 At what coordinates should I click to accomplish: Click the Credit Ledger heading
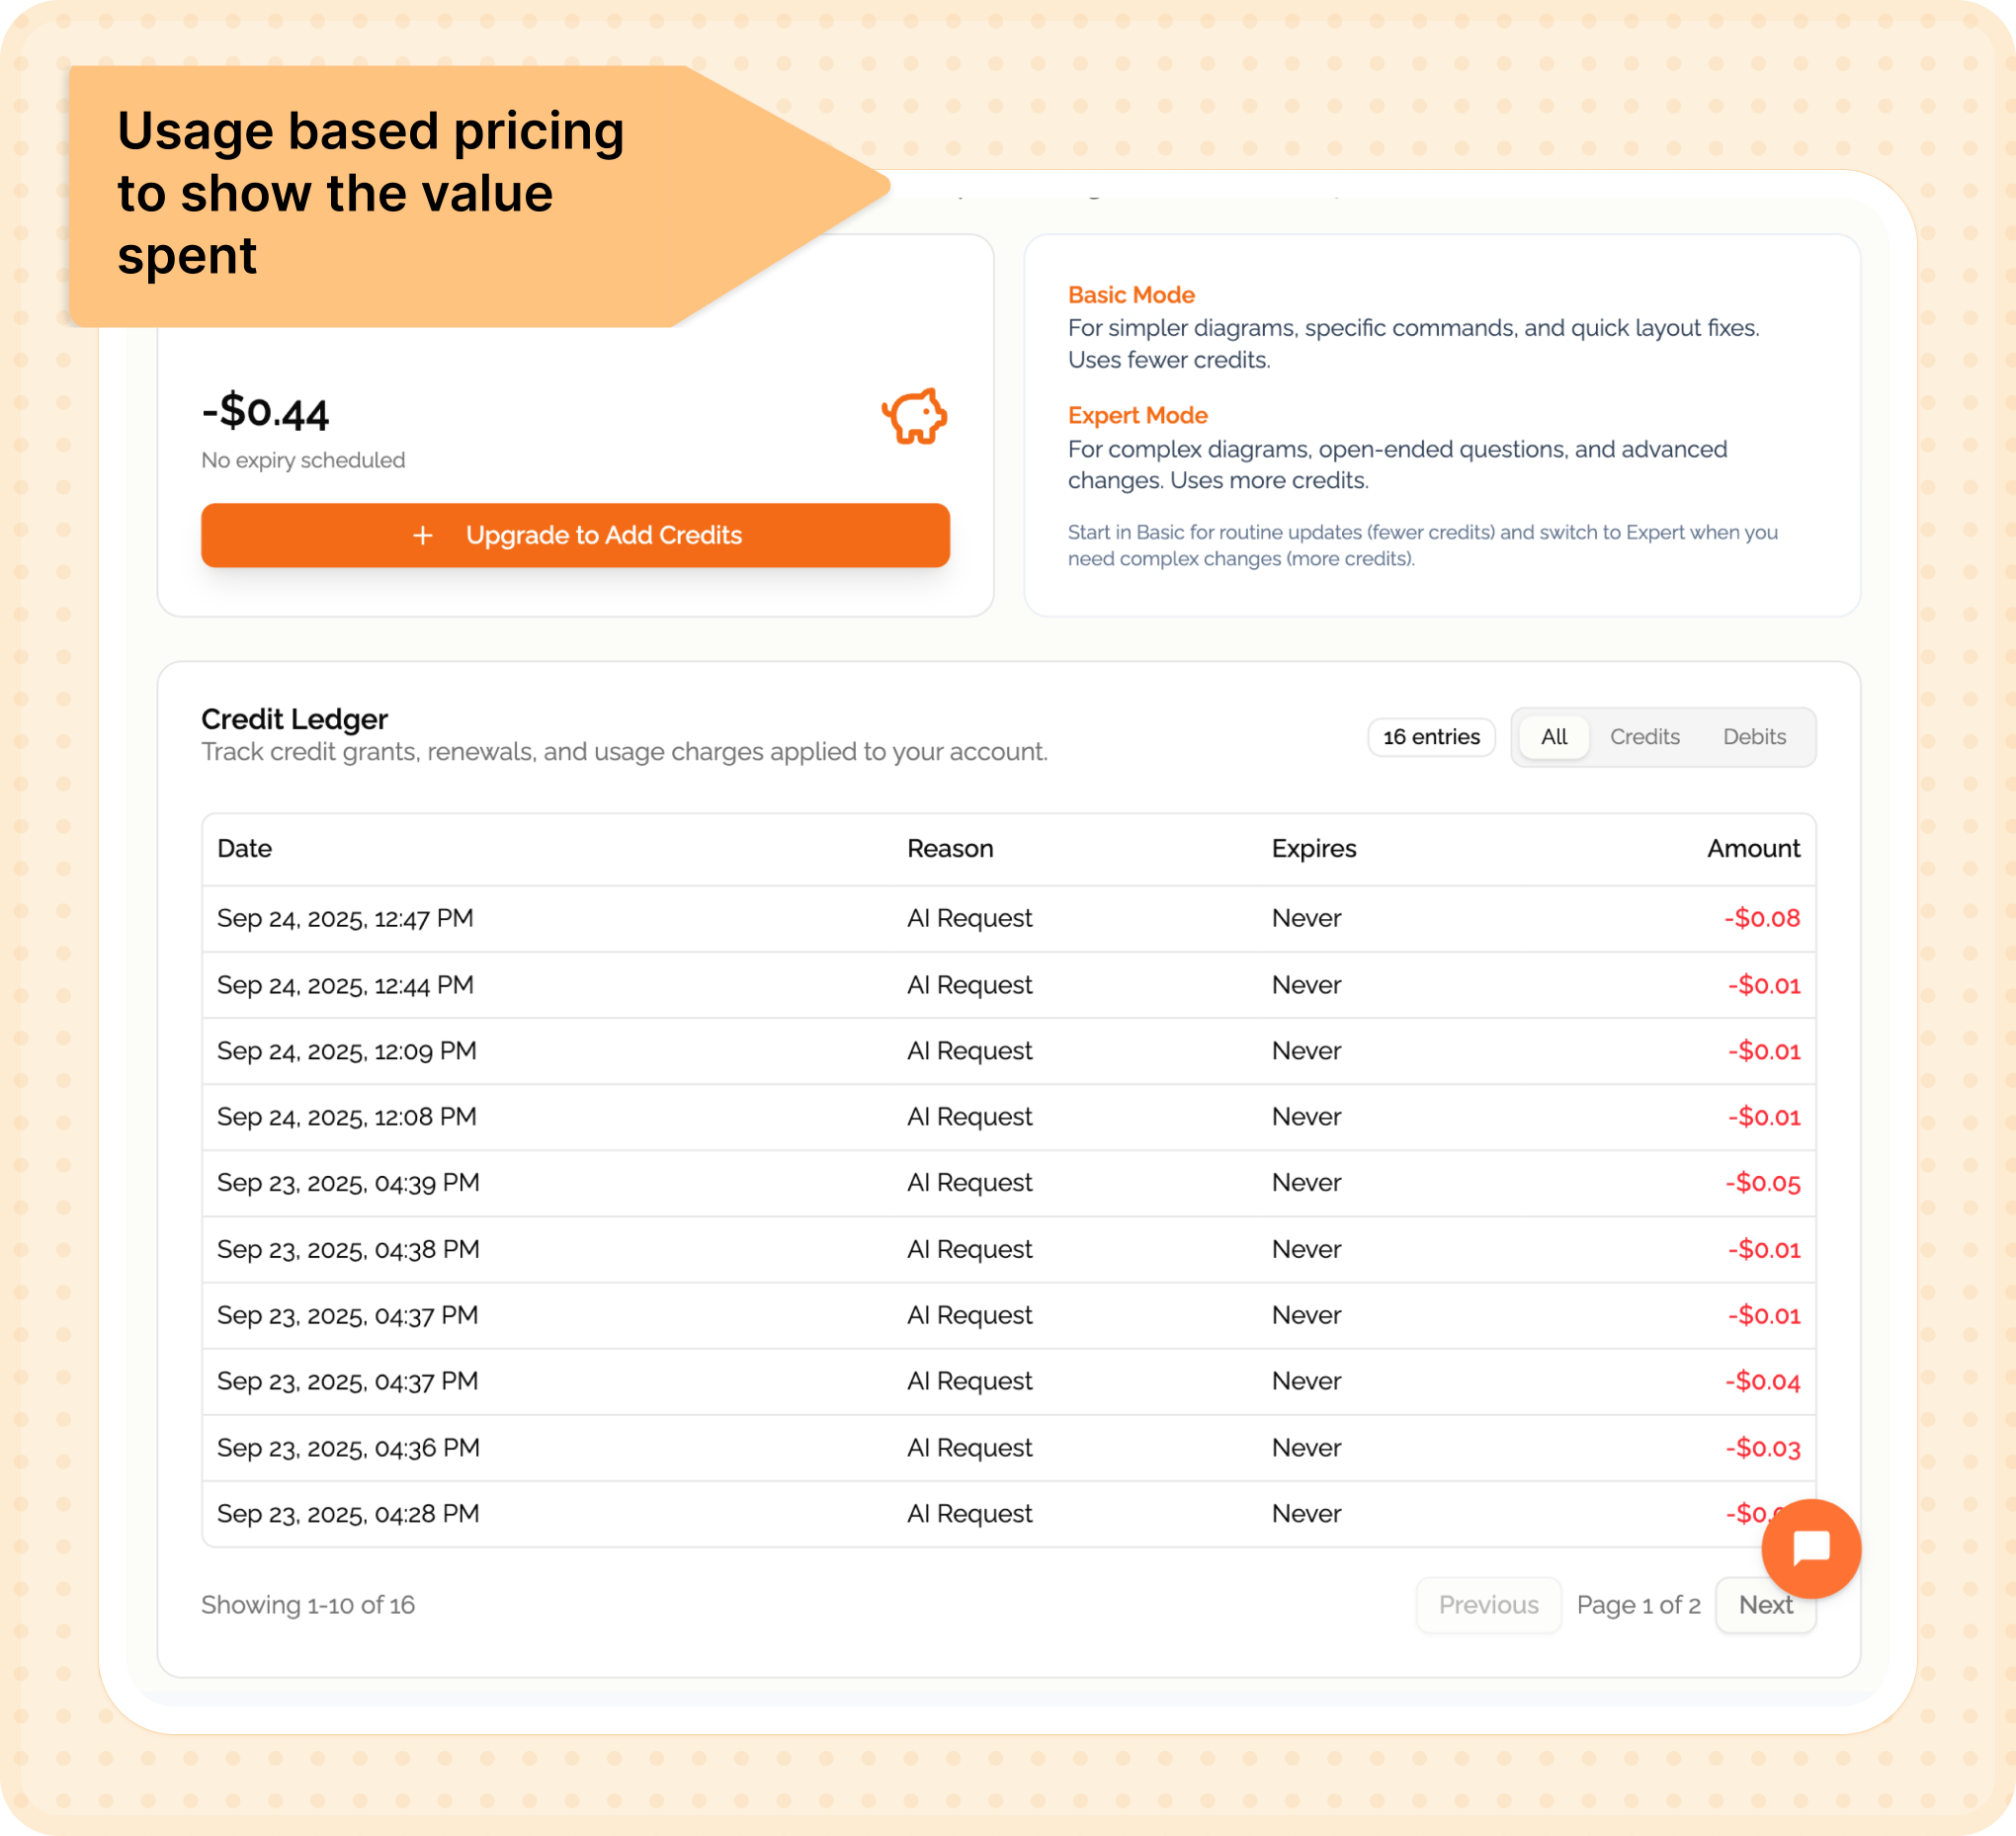pyautogui.click(x=294, y=719)
